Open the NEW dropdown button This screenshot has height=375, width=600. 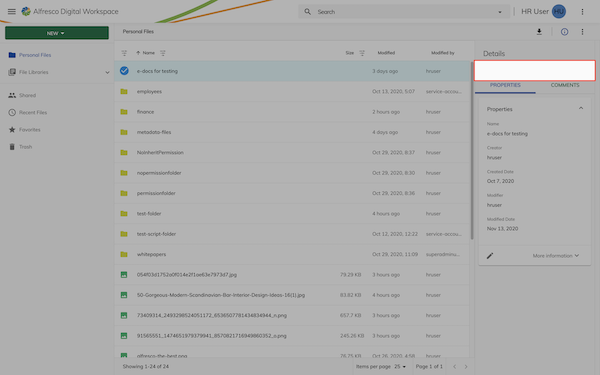(x=57, y=33)
